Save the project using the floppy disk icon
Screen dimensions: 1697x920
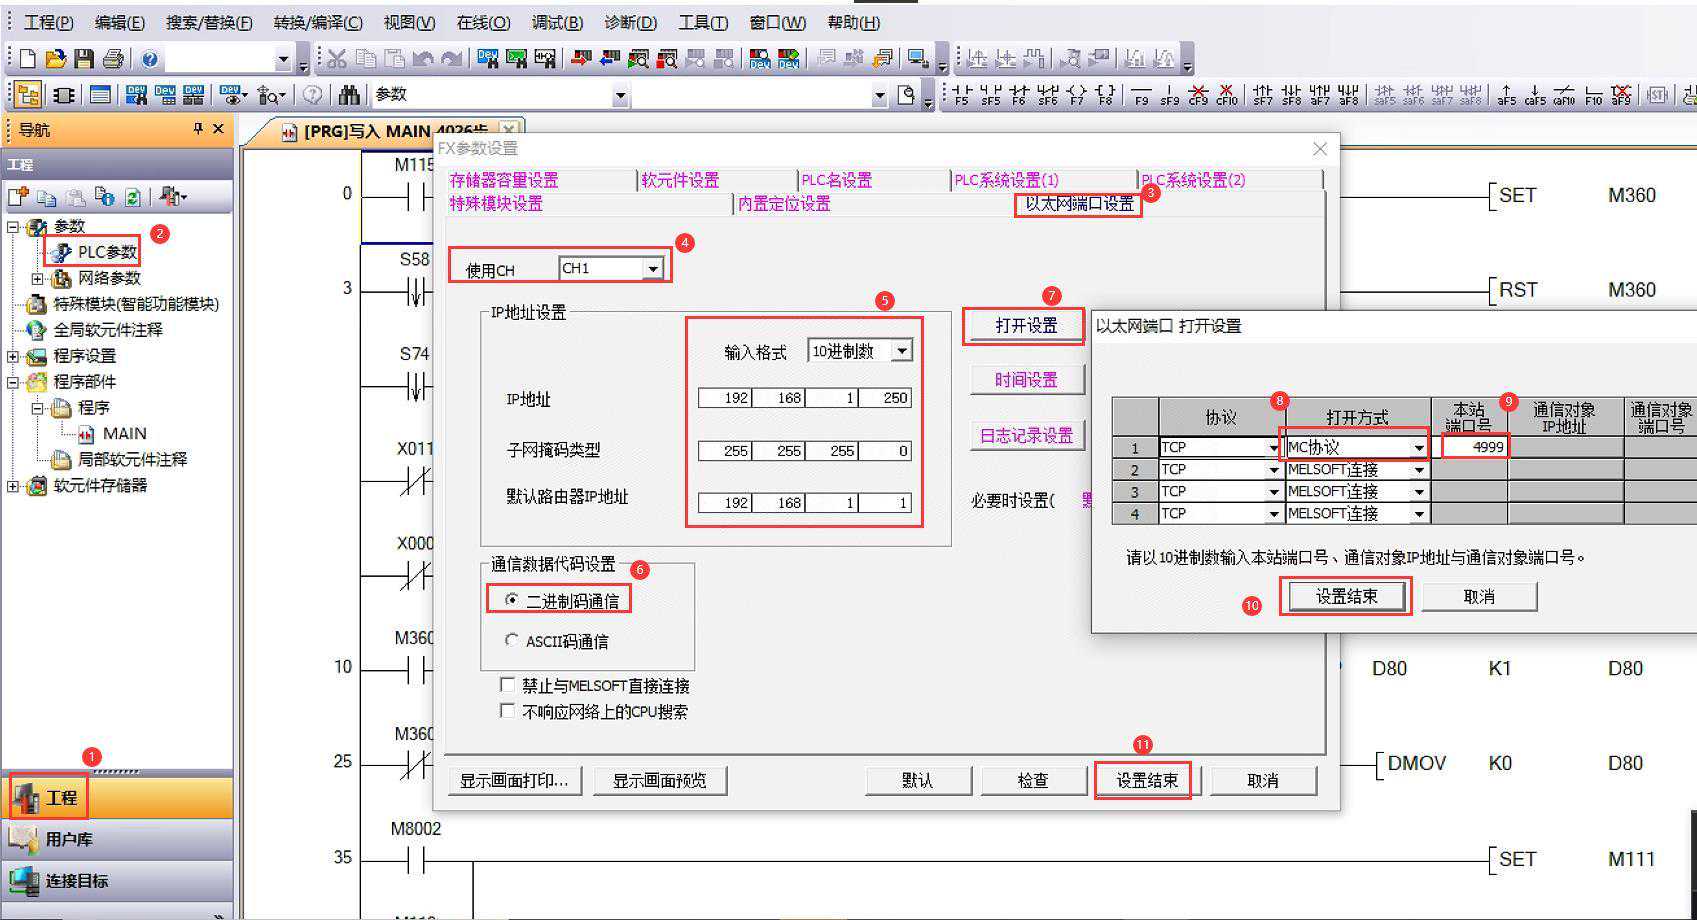(x=84, y=59)
